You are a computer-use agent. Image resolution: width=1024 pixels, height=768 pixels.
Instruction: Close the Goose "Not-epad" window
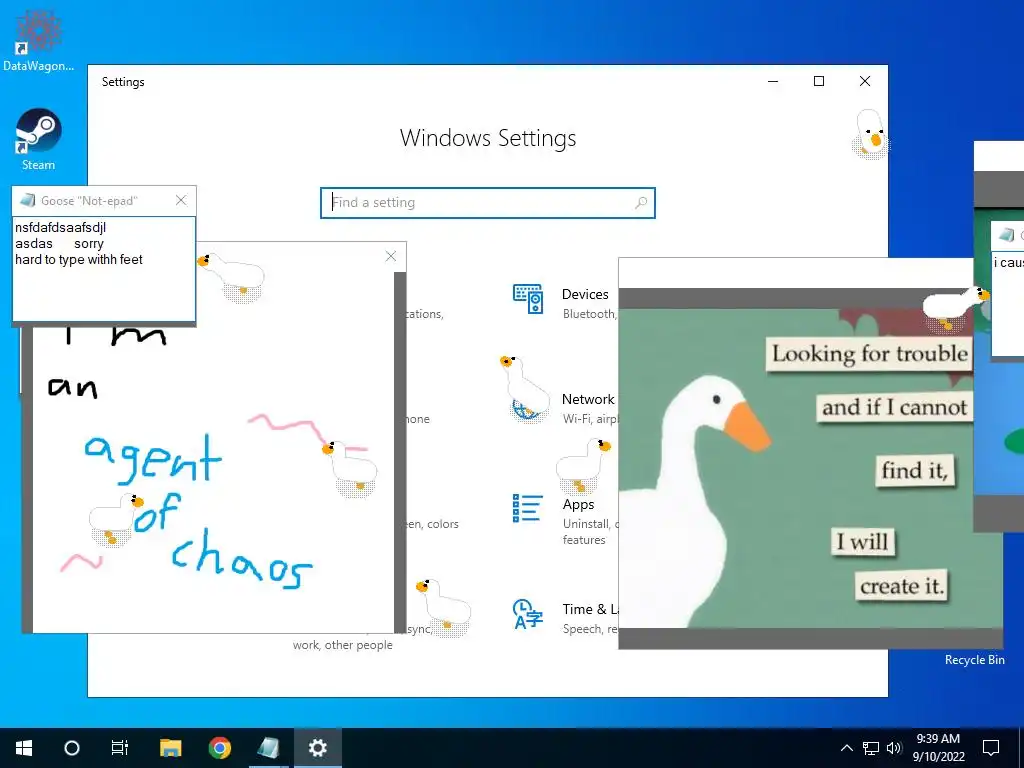pos(181,200)
